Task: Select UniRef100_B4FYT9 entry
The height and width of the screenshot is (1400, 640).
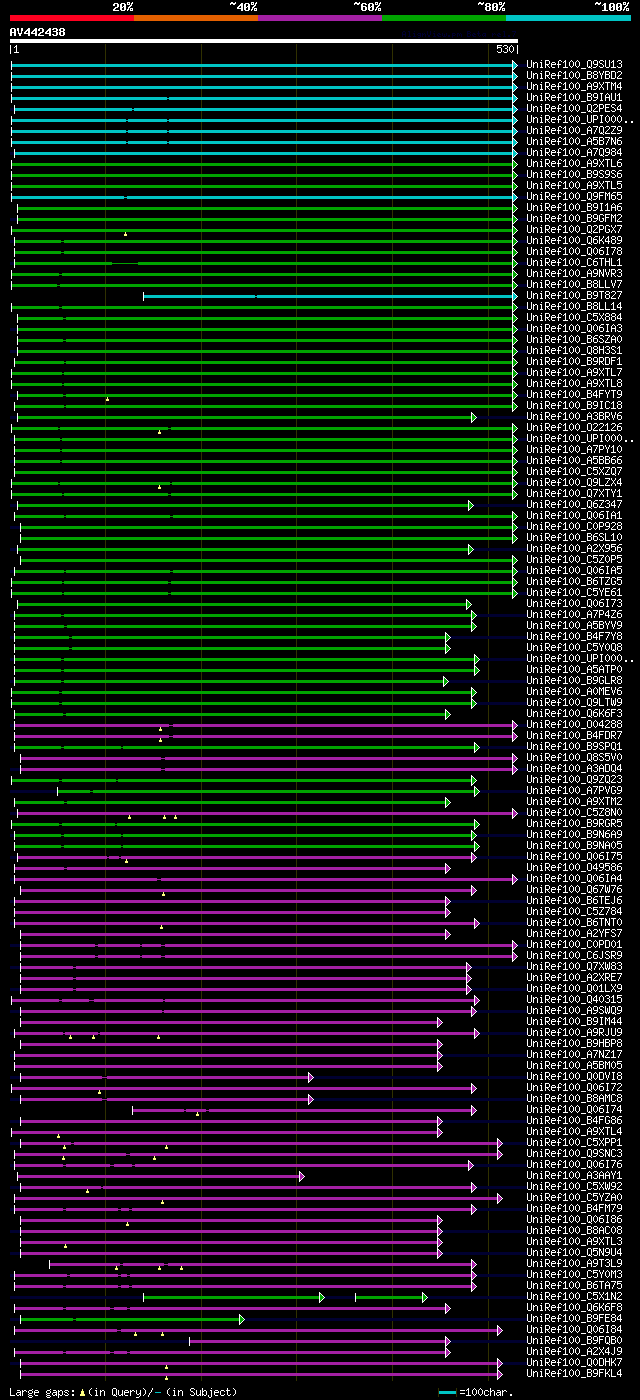Action: pos(574,394)
